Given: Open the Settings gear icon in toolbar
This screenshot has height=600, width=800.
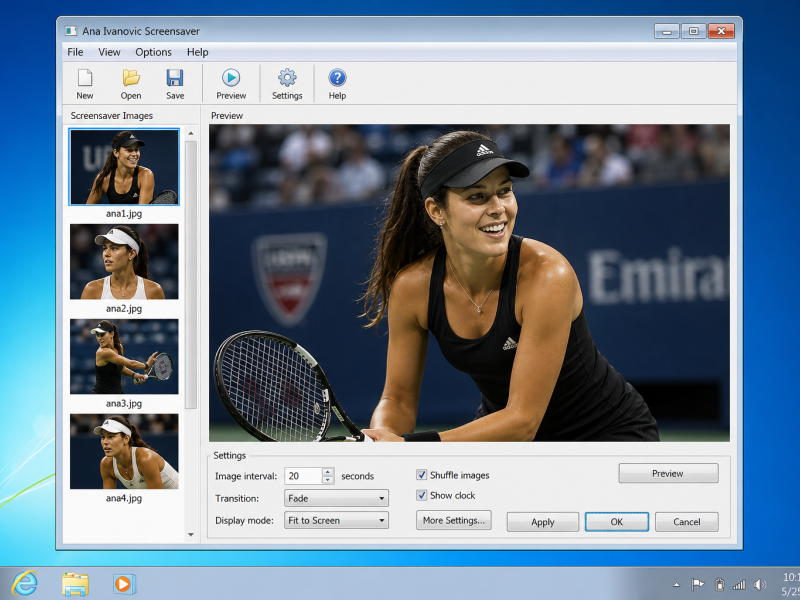Looking at the screenshot, I should (287, 78).
